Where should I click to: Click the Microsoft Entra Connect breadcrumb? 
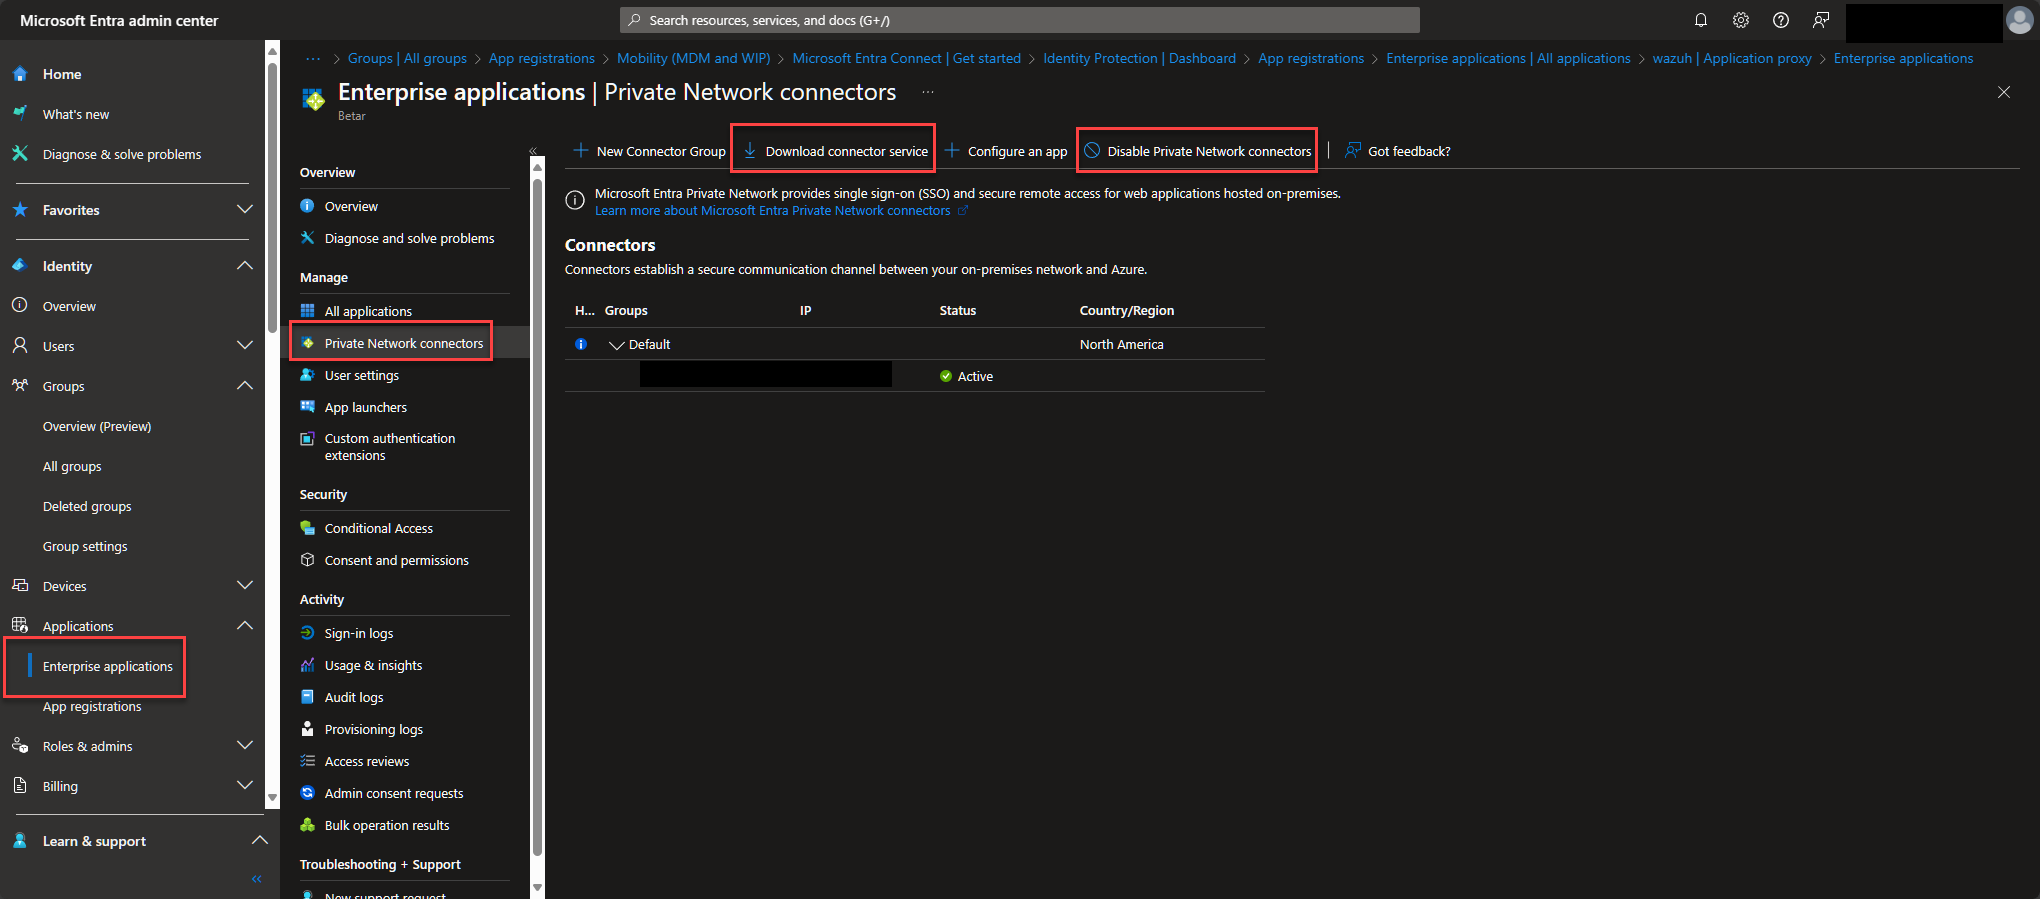tap(906, 58)
